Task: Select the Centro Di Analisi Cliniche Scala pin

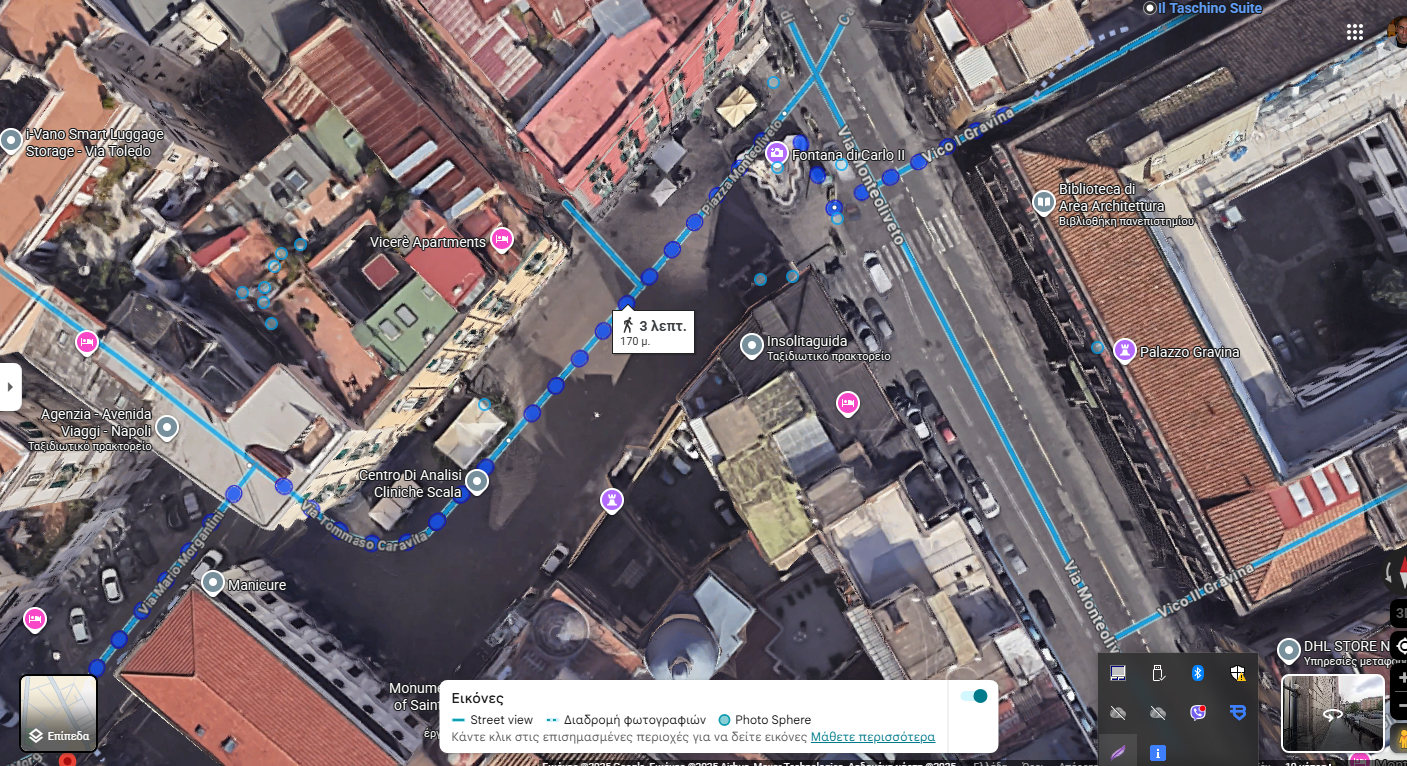Action: point(478,482)
